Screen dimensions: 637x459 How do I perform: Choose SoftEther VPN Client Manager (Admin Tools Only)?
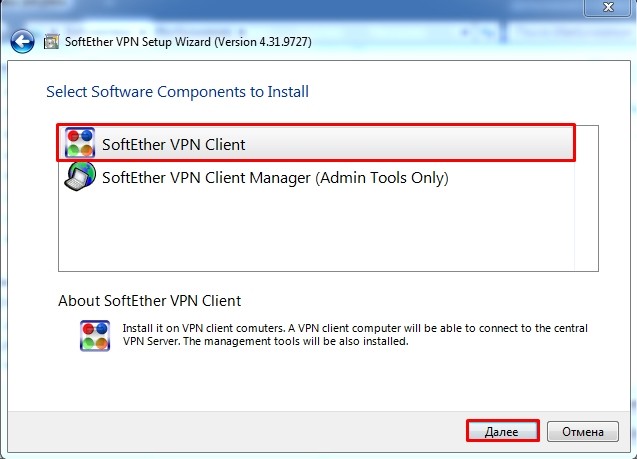coord(316,178)
